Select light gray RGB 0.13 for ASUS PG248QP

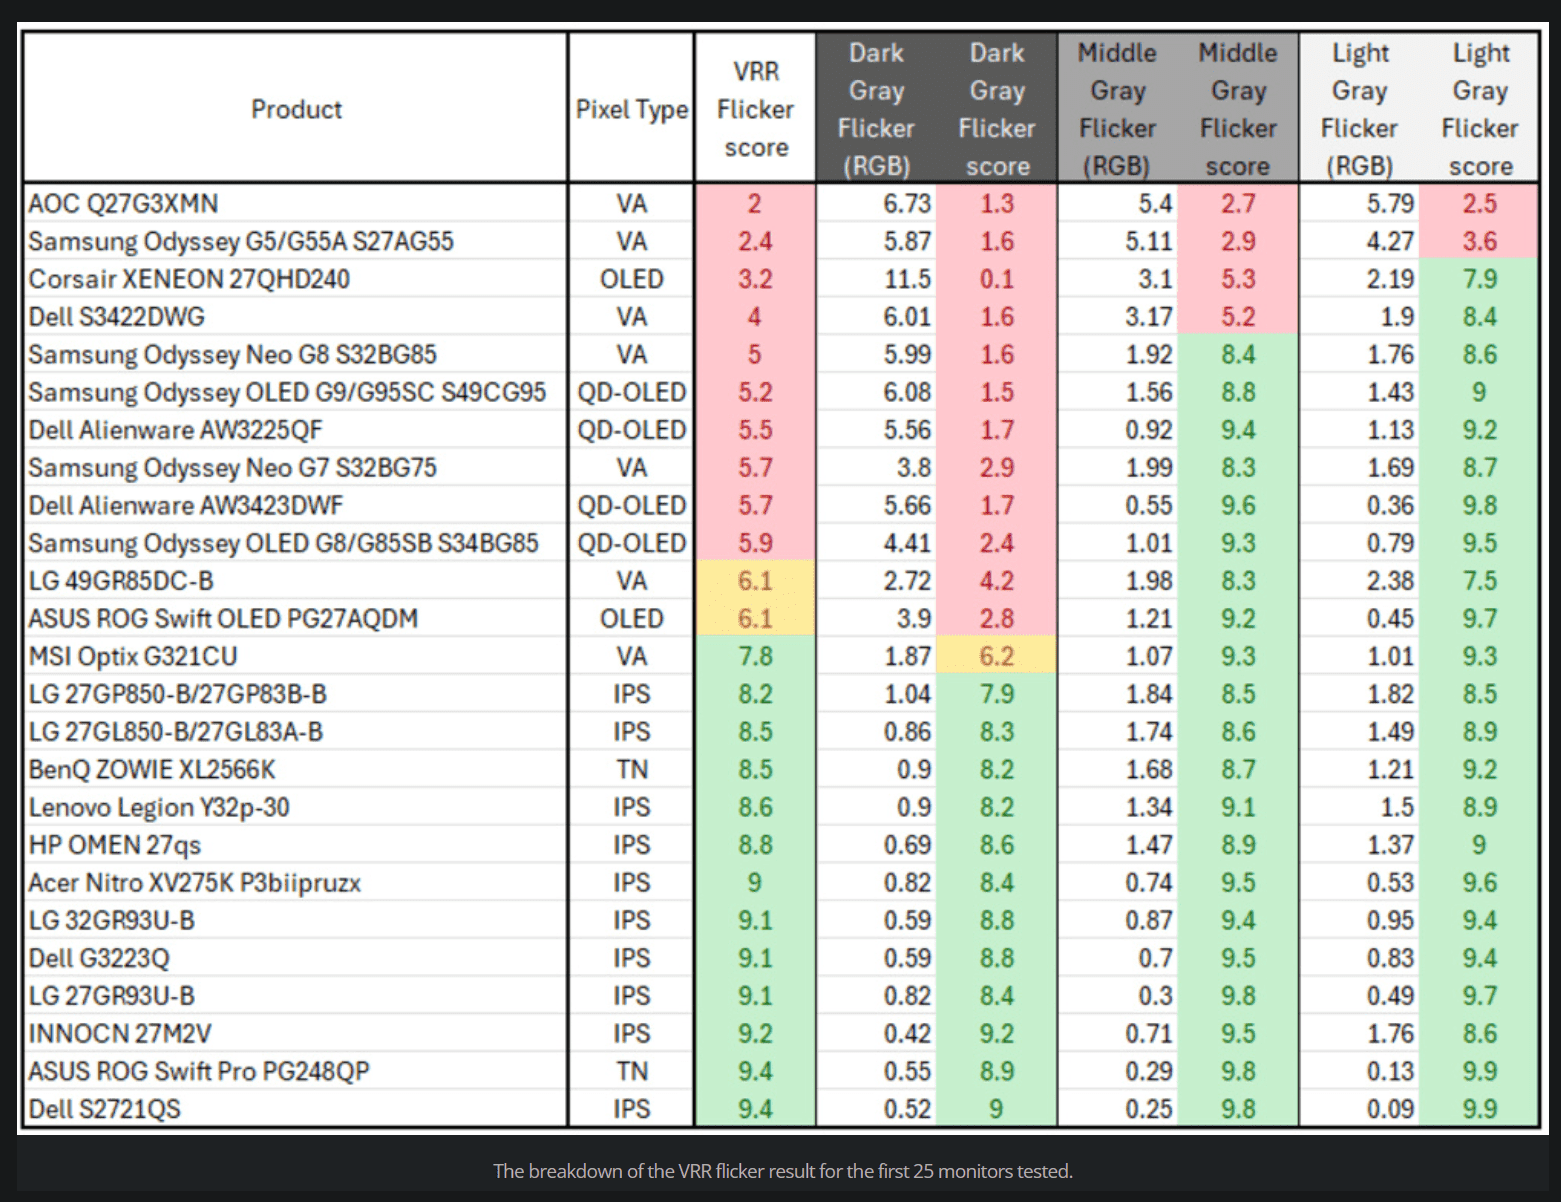click(1359, 1072)
